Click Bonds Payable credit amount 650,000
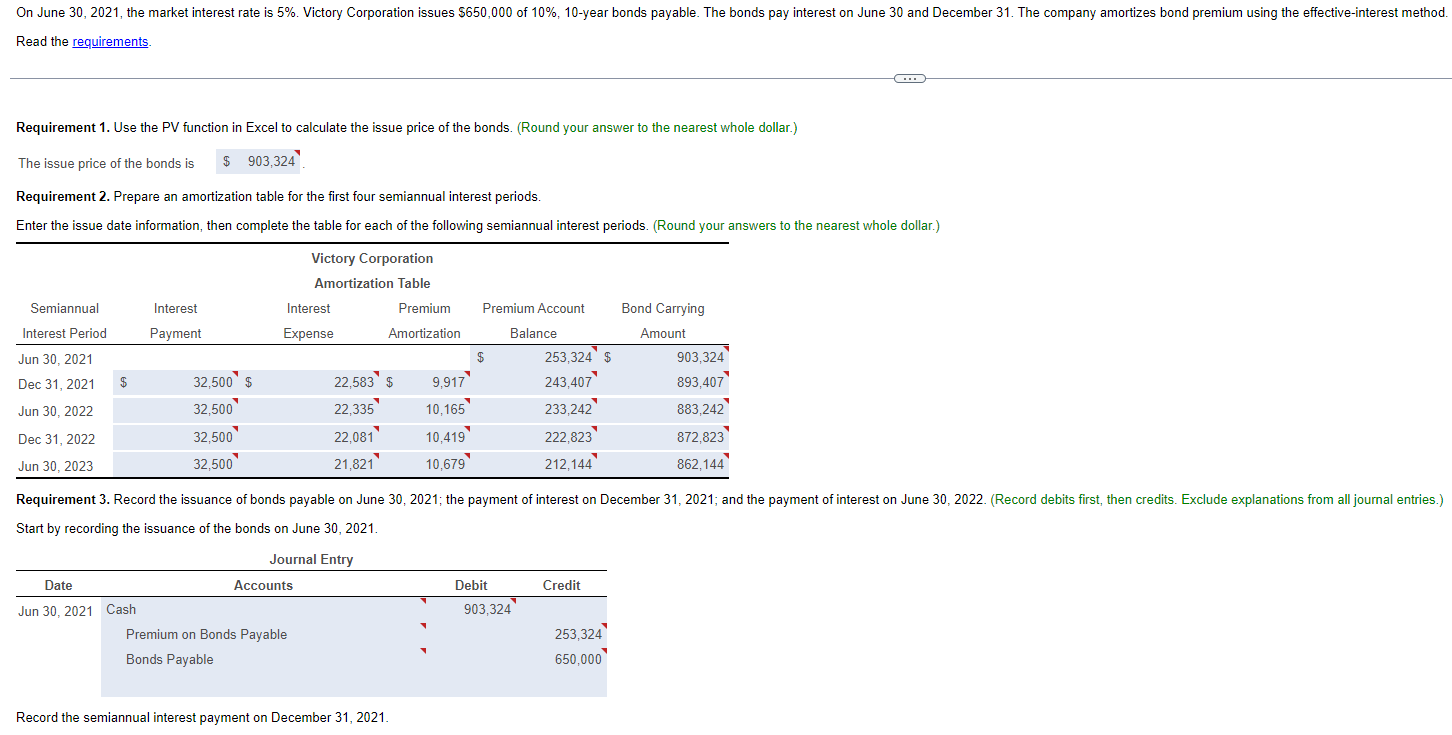Image resolution: width=1452 pixels, height=735 pixels. pyautogui.click(x=578, y=658)
